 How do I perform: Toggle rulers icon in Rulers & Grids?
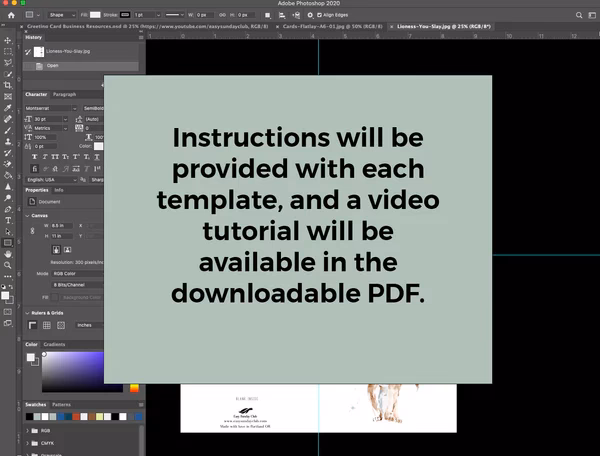(x=32, y=325)
